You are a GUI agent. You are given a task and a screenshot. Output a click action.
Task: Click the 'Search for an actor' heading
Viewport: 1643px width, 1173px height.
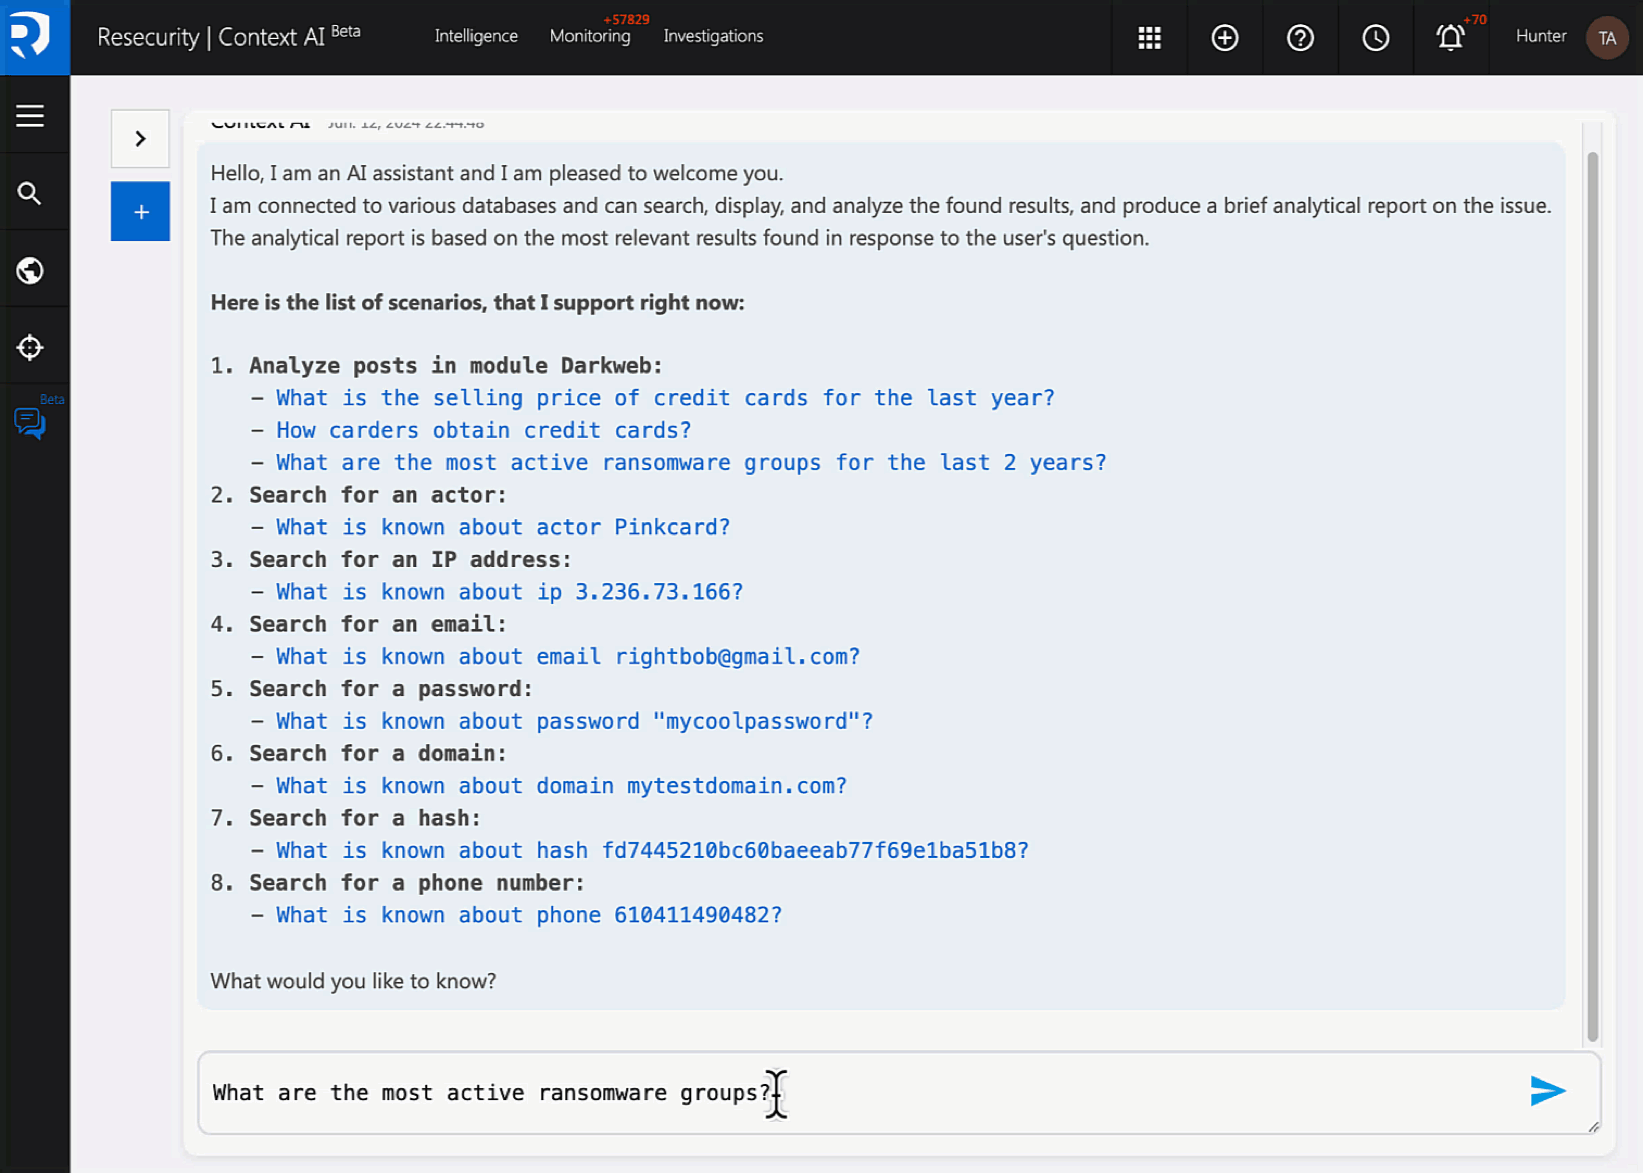point(378,495)
